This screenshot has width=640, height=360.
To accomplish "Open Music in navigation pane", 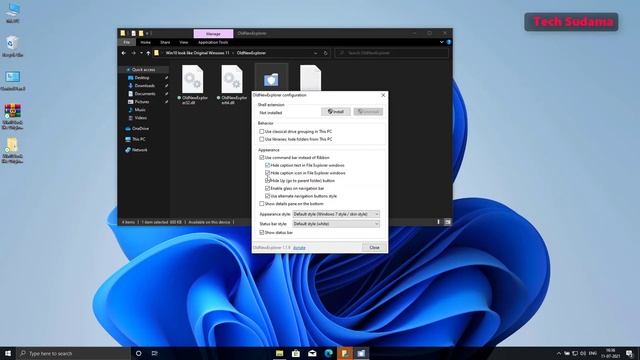I will click(x=140, y=110).
